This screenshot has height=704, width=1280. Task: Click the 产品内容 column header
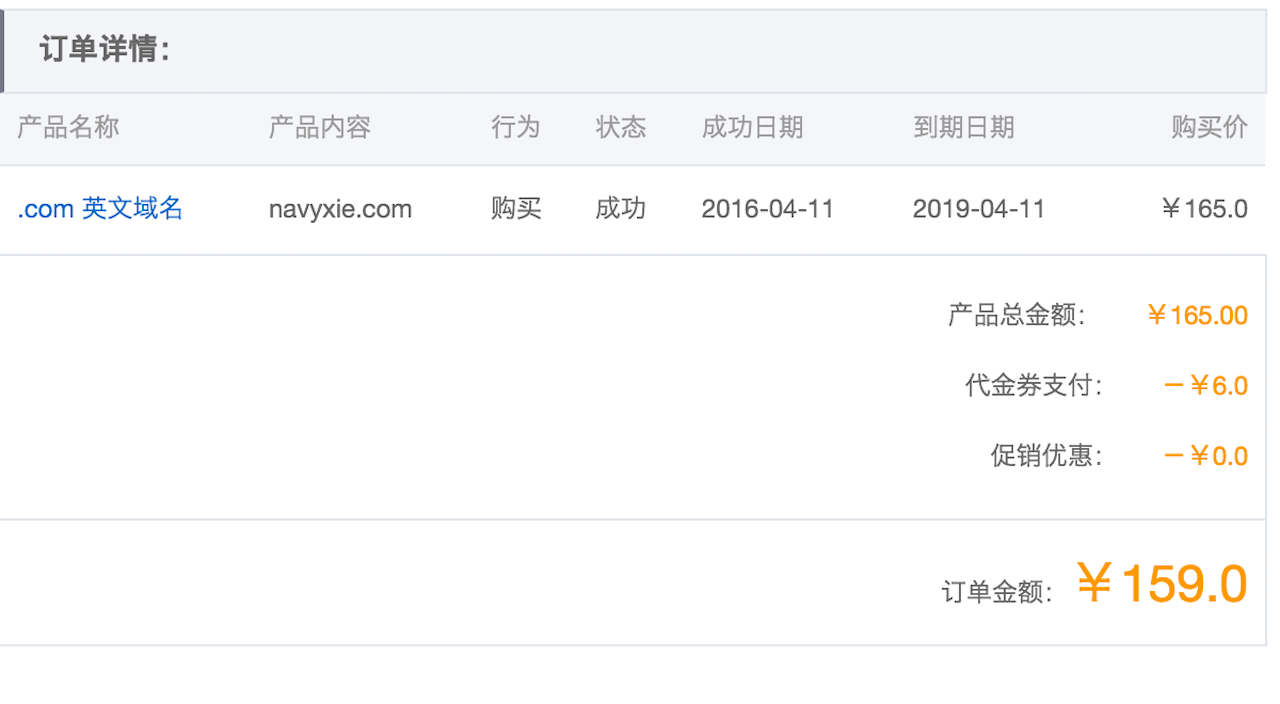pyautogui.click(x=320, y=127)
